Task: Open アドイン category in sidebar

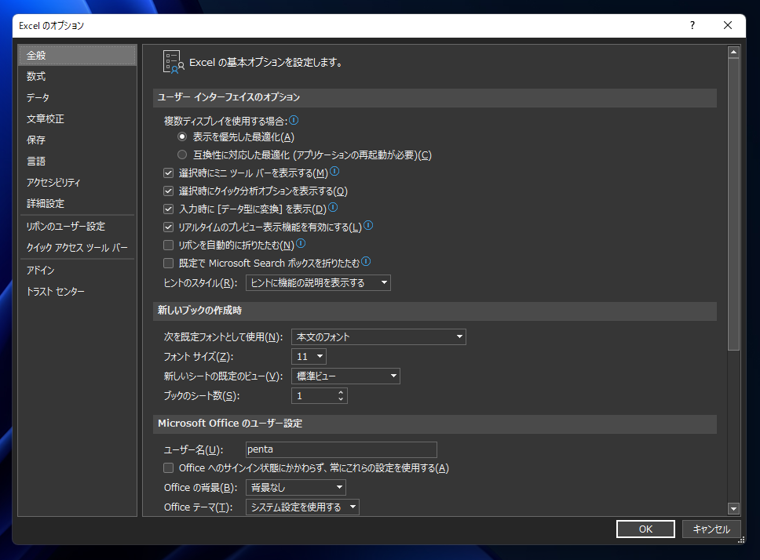Action: (x=77, y=271)
